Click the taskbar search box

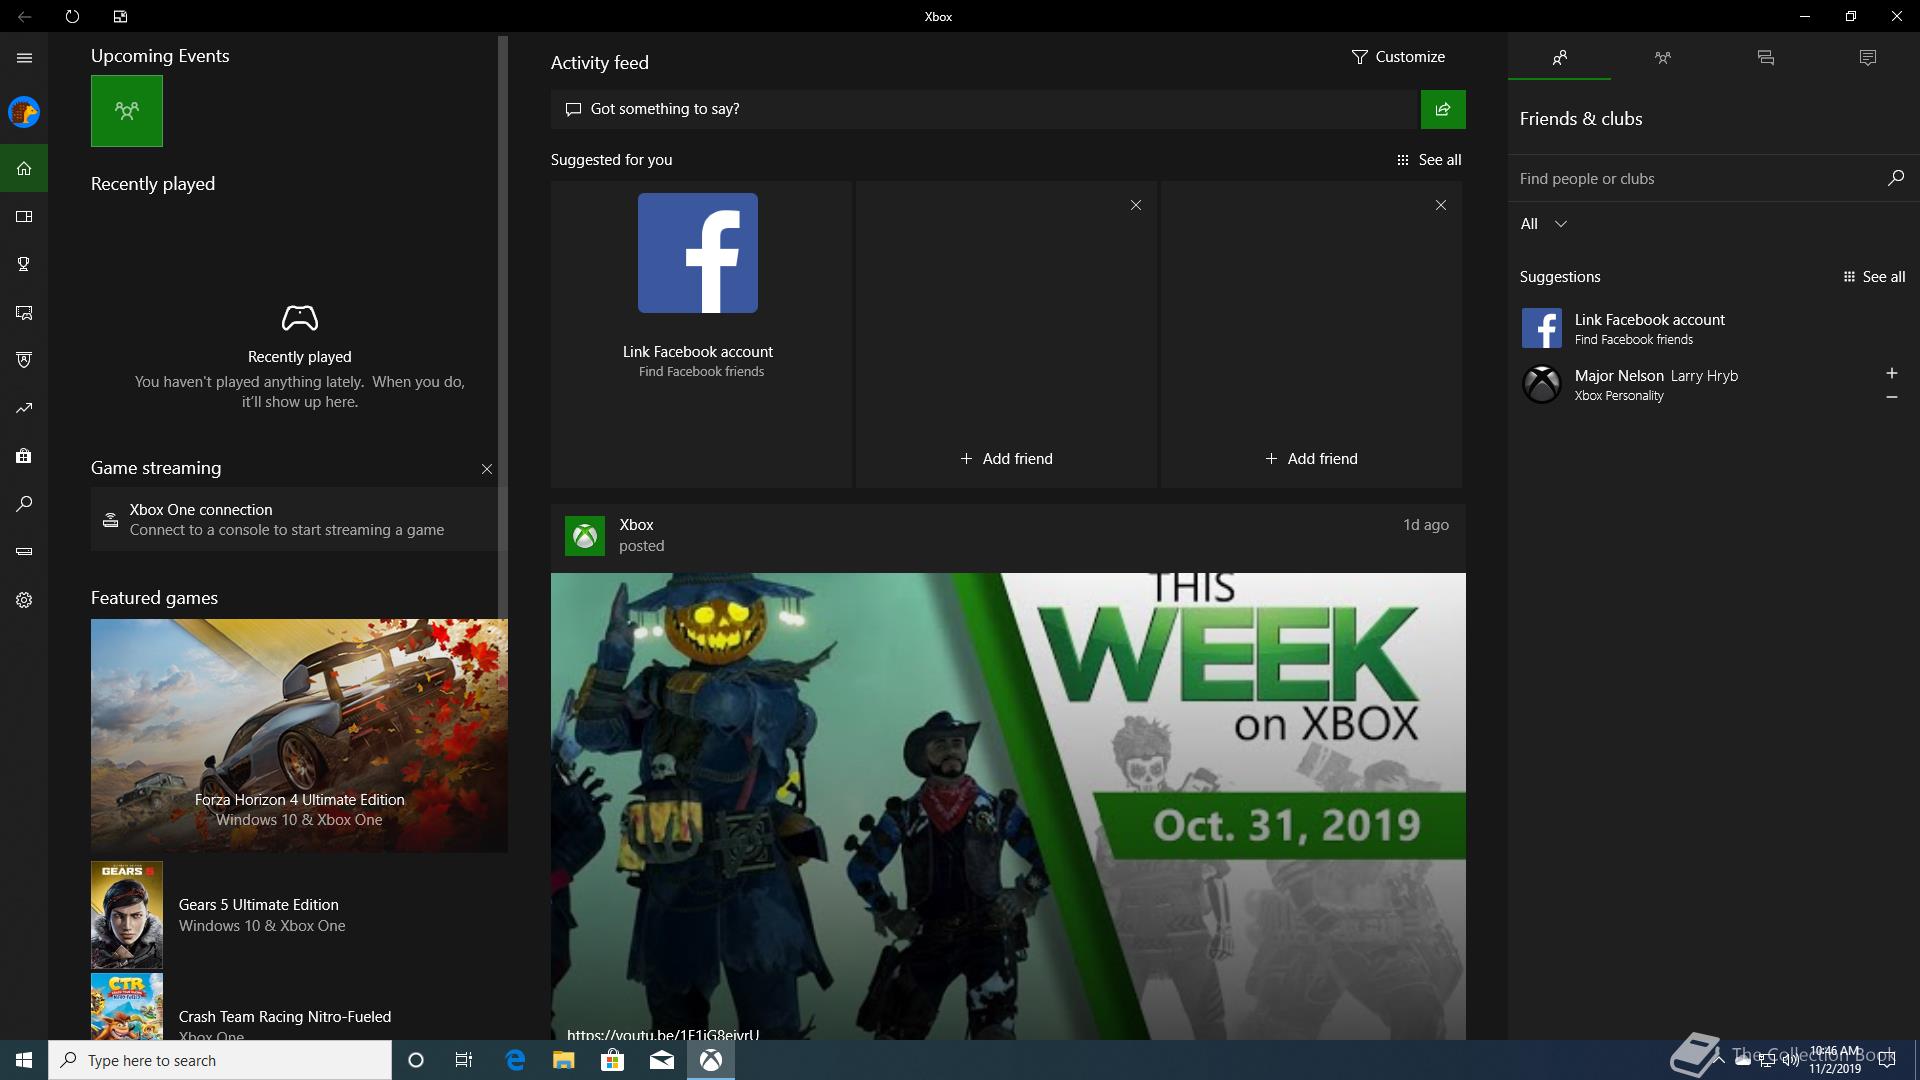(220, 1060)
